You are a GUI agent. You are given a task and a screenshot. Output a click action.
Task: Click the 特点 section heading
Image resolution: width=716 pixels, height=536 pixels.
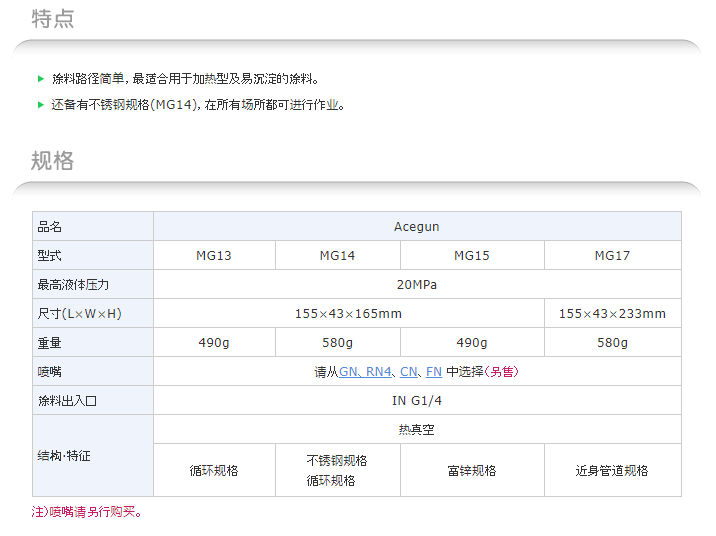pos(53,19)
